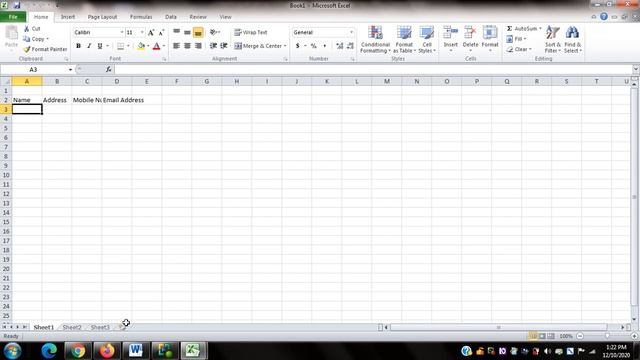Open the General number format dropdown
Viewport: 640px width, 360px height.
click(351, 32)
